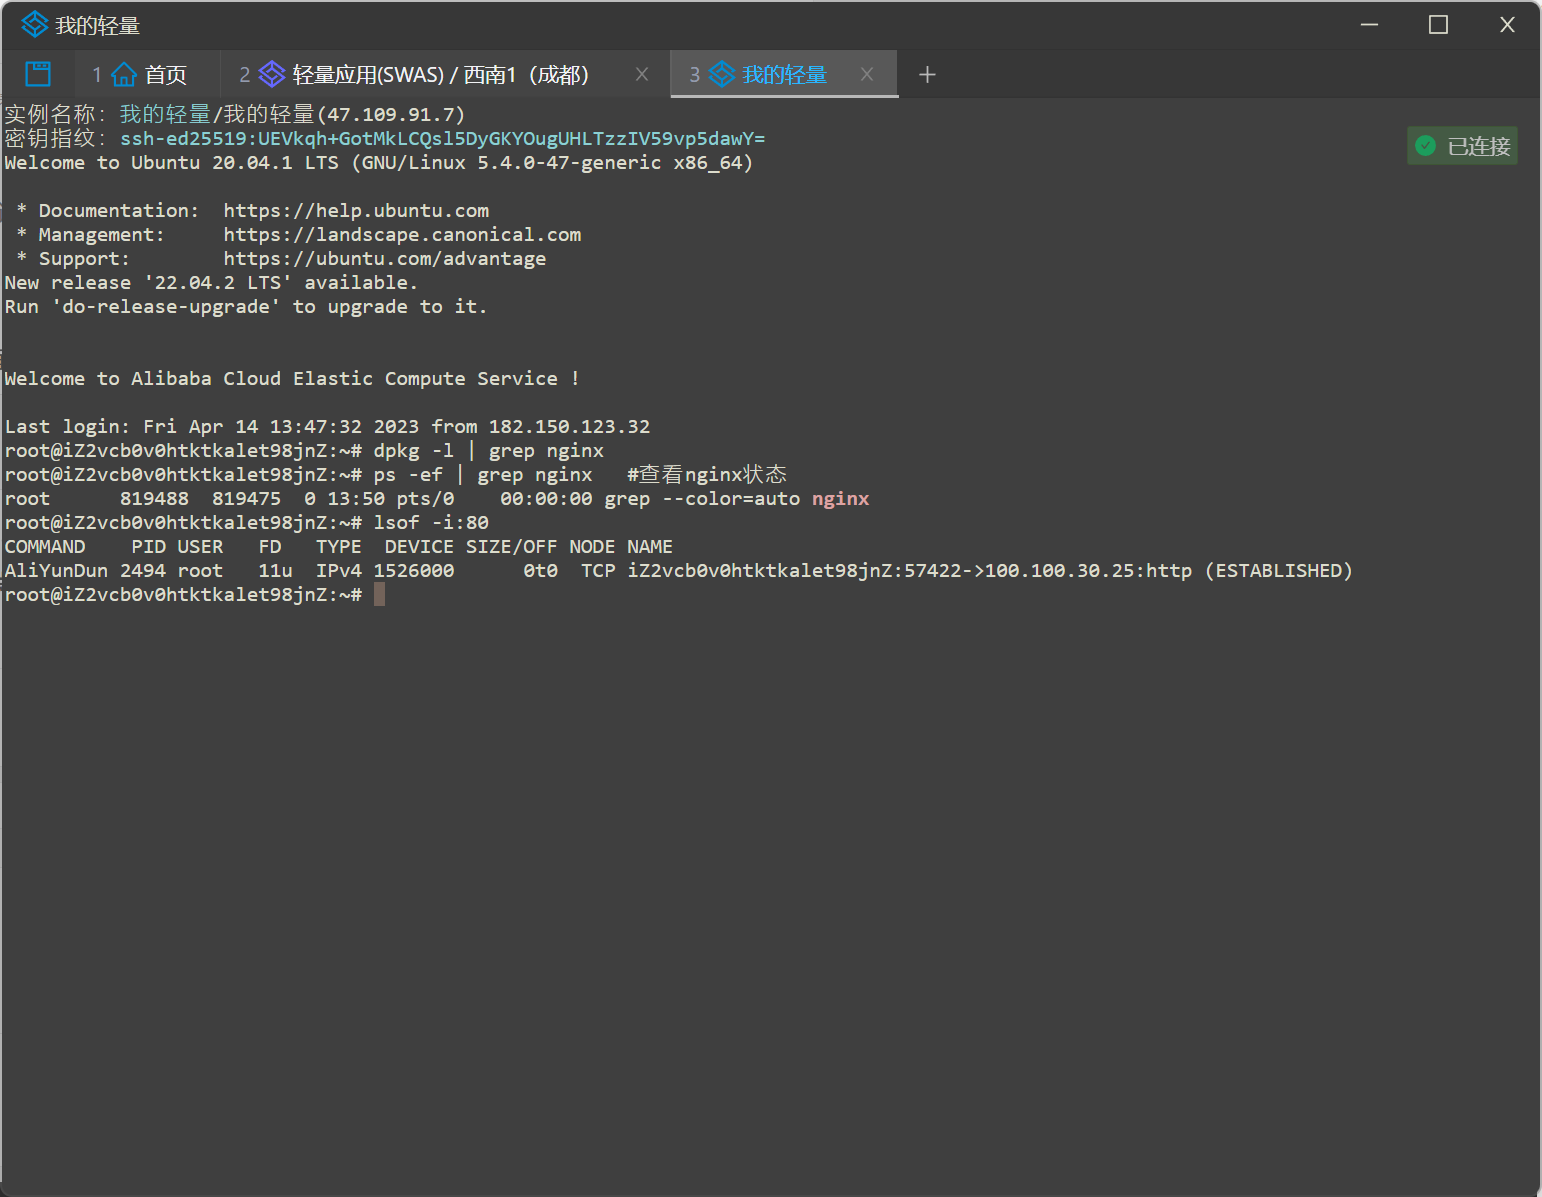The image size is (1542, 1197).
Task: Close the 轻量应用(SWAS) tab
Action: (642, 74)
